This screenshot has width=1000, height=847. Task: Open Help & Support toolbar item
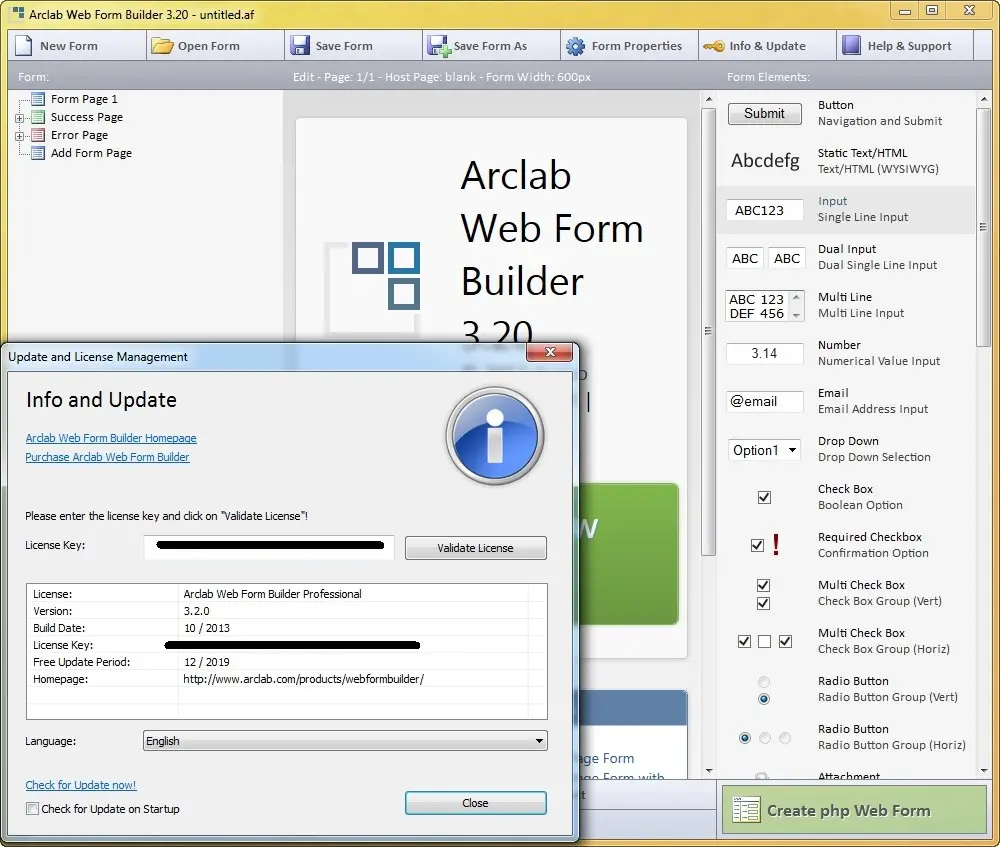[x=905, y=45]
